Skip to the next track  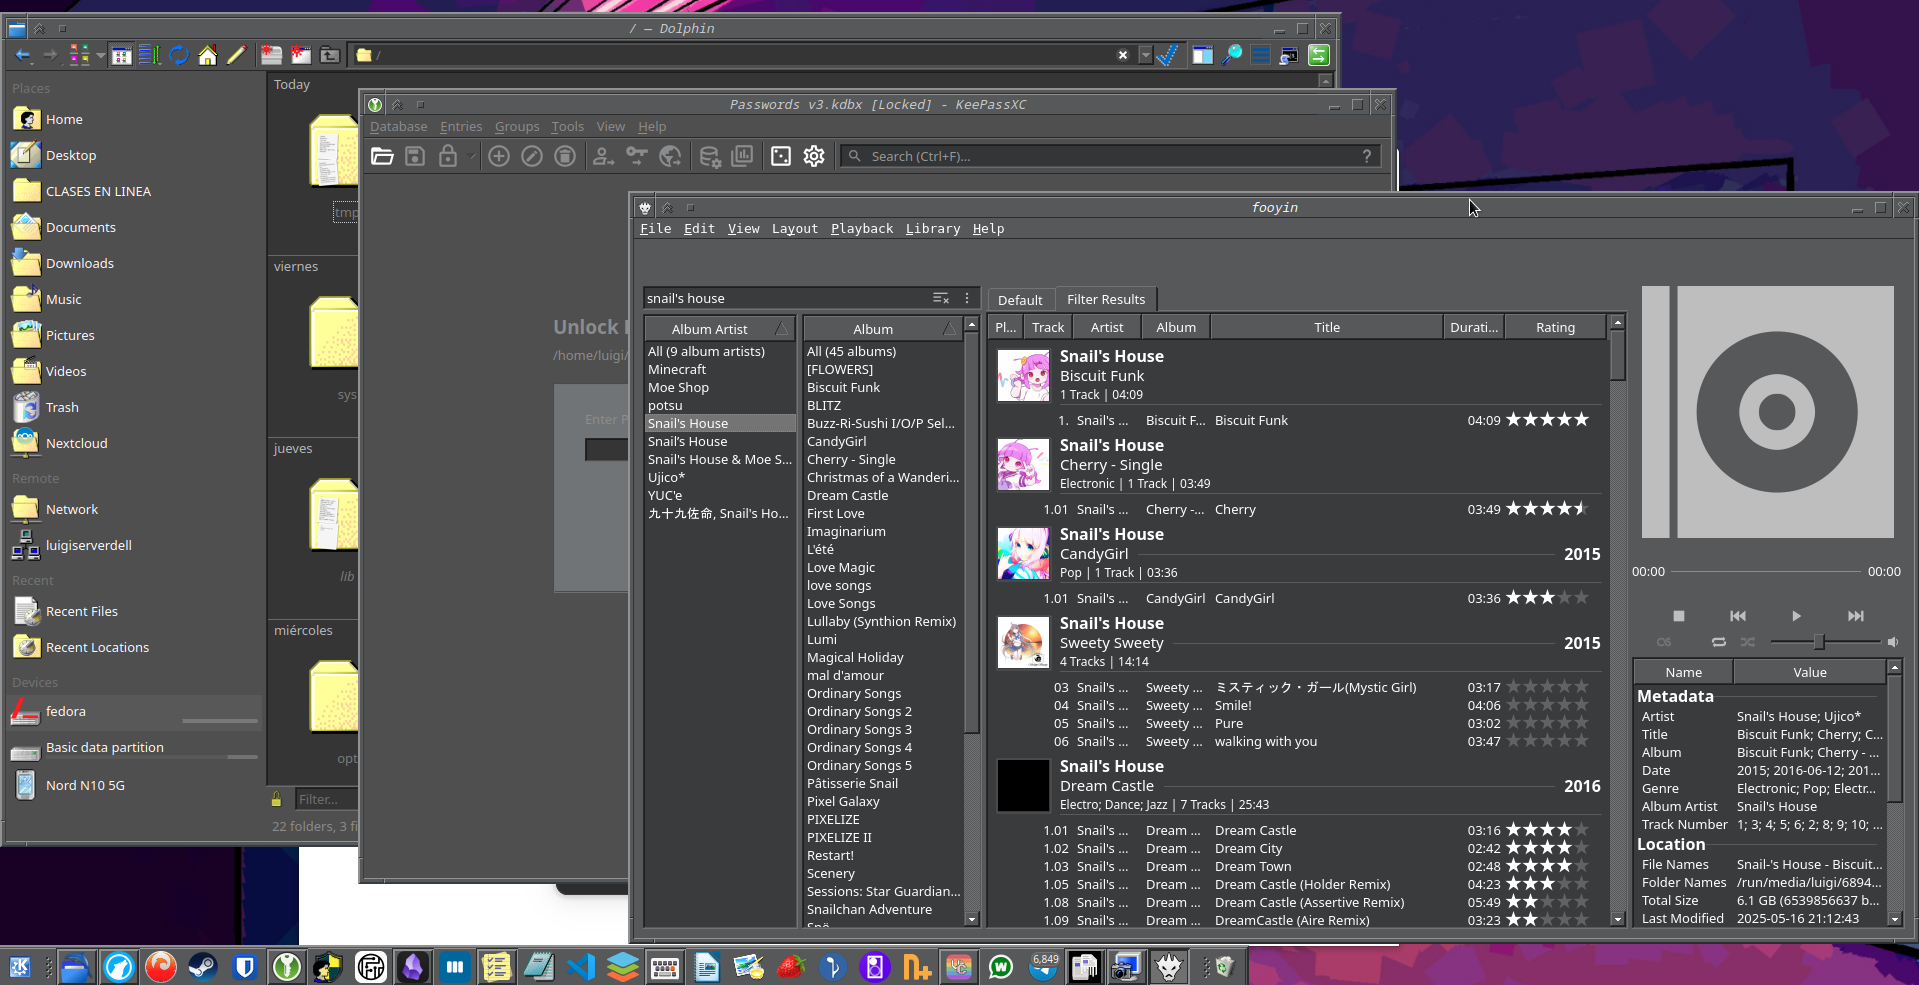tap(1855, 616)
